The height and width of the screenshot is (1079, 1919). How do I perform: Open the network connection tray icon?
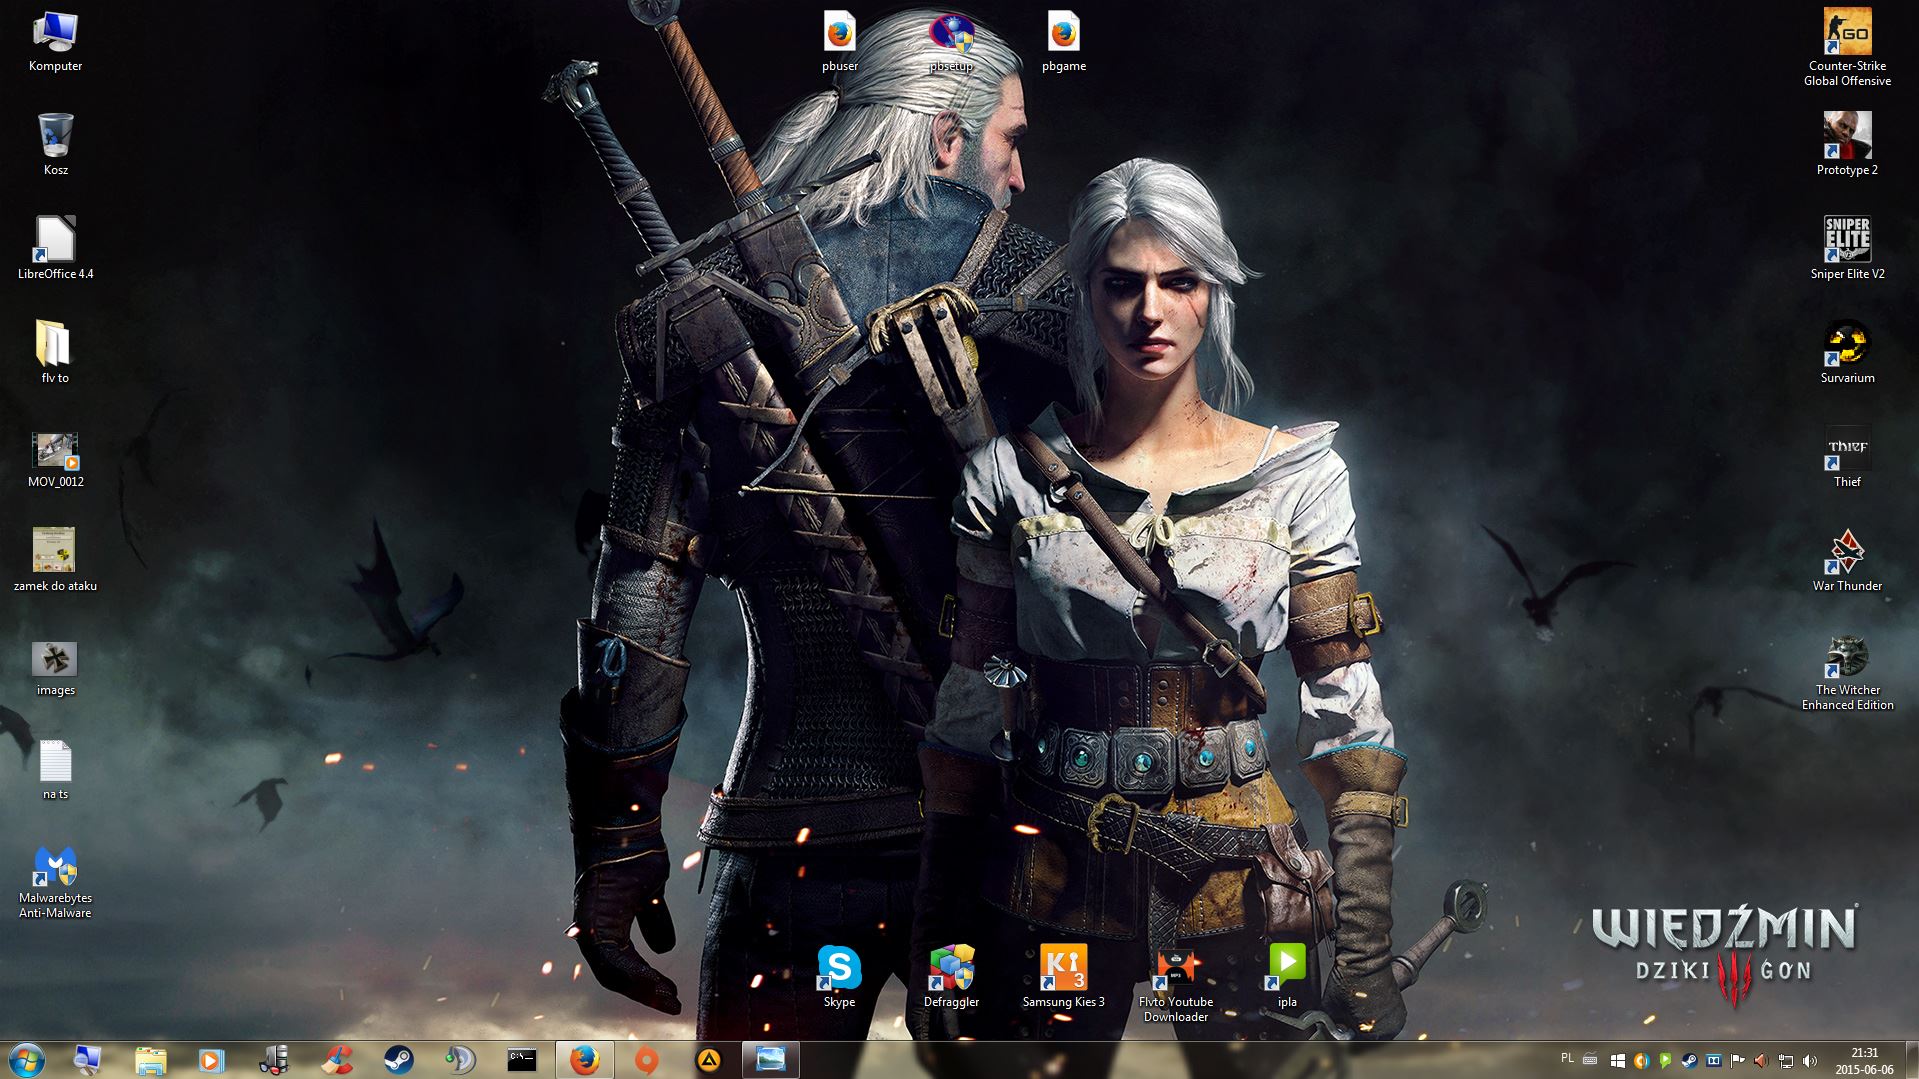click(x=1785, y=1060)
